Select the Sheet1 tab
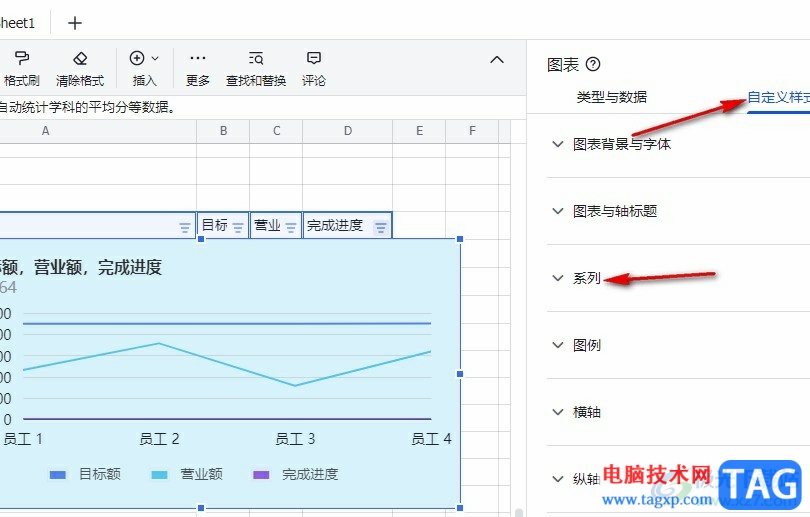The width and height of the screenshot is (810, 517). (18, 23)
